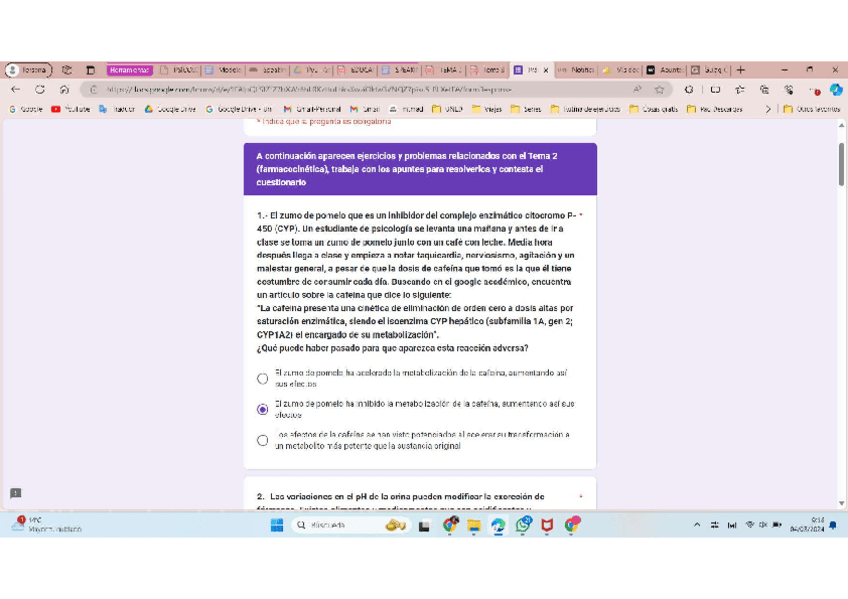
Task: Open the 'Otros favoritos' bookmarks folder
Action: pyautogui.click(x=811, y=109)
